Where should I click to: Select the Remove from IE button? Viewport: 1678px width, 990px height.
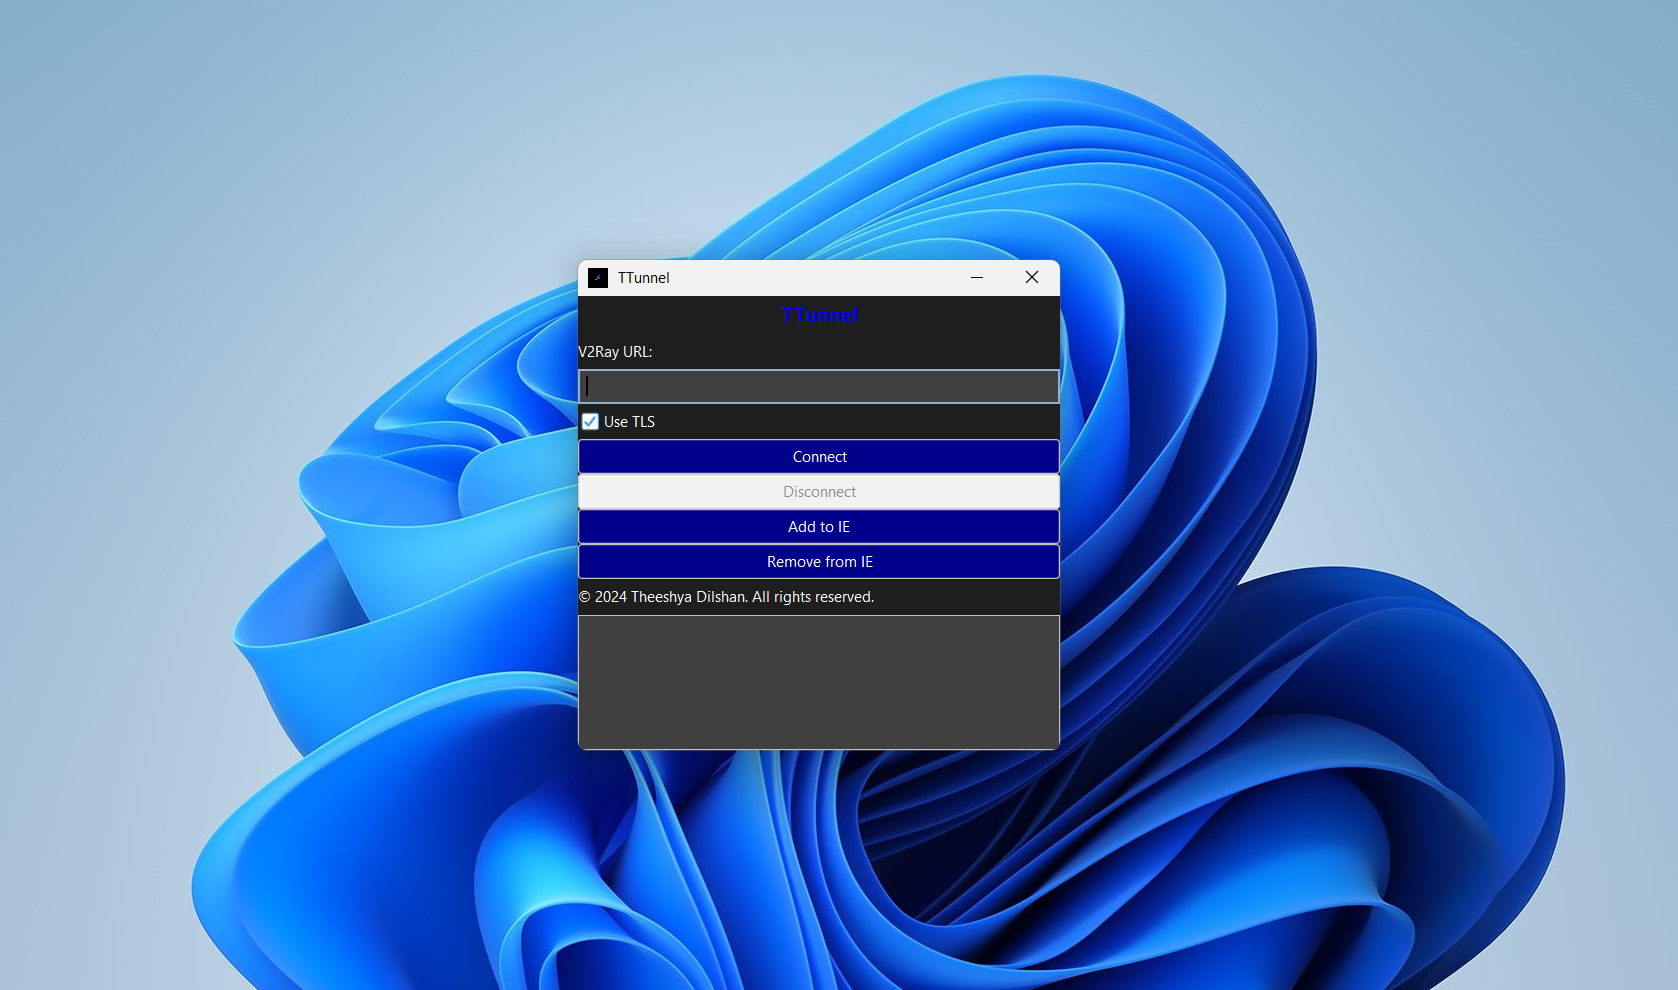[818, 562]
